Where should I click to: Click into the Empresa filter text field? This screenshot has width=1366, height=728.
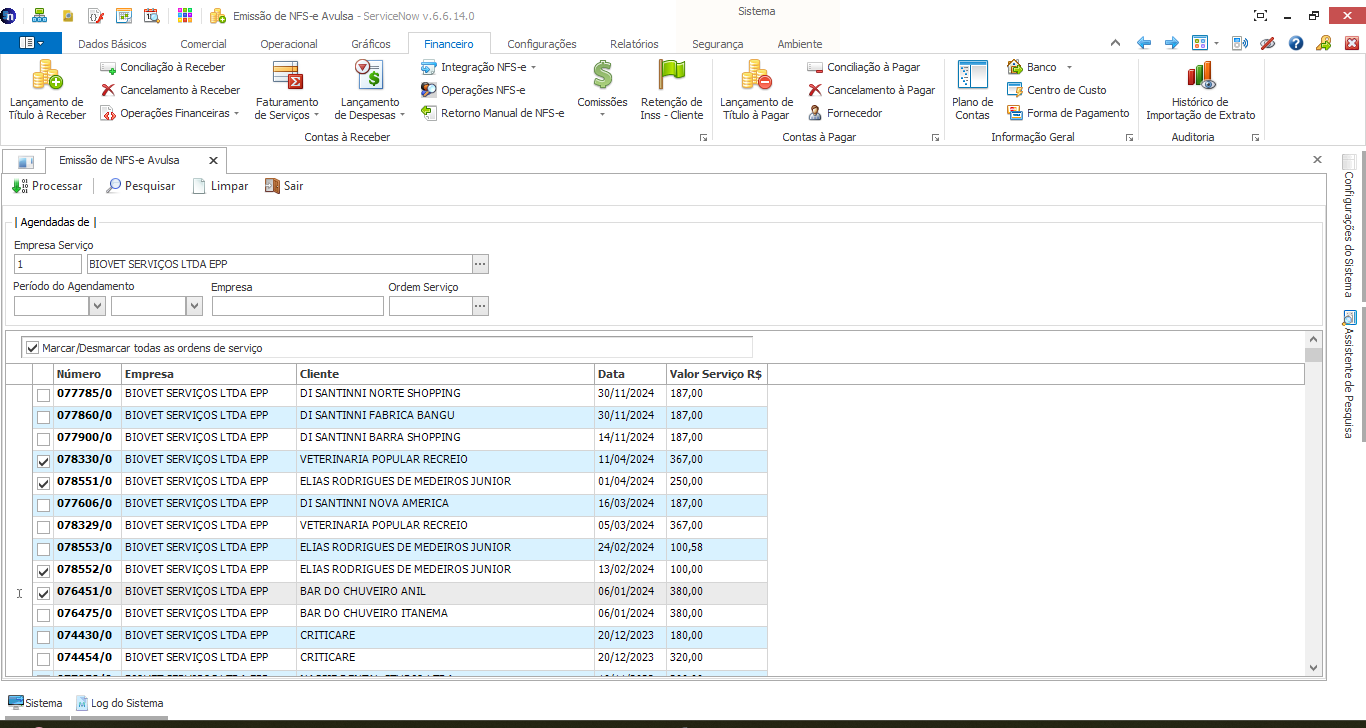pyautogui.click(x=297, y=306)
